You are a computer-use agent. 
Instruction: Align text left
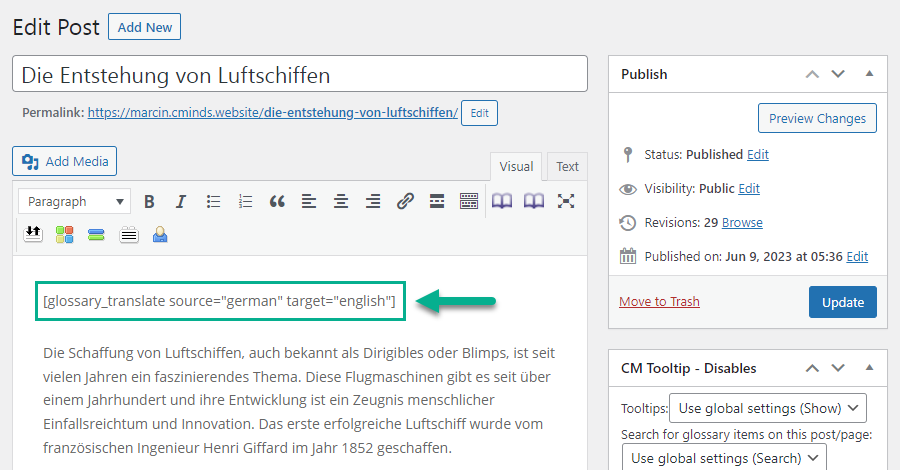(x=309, y=201)
